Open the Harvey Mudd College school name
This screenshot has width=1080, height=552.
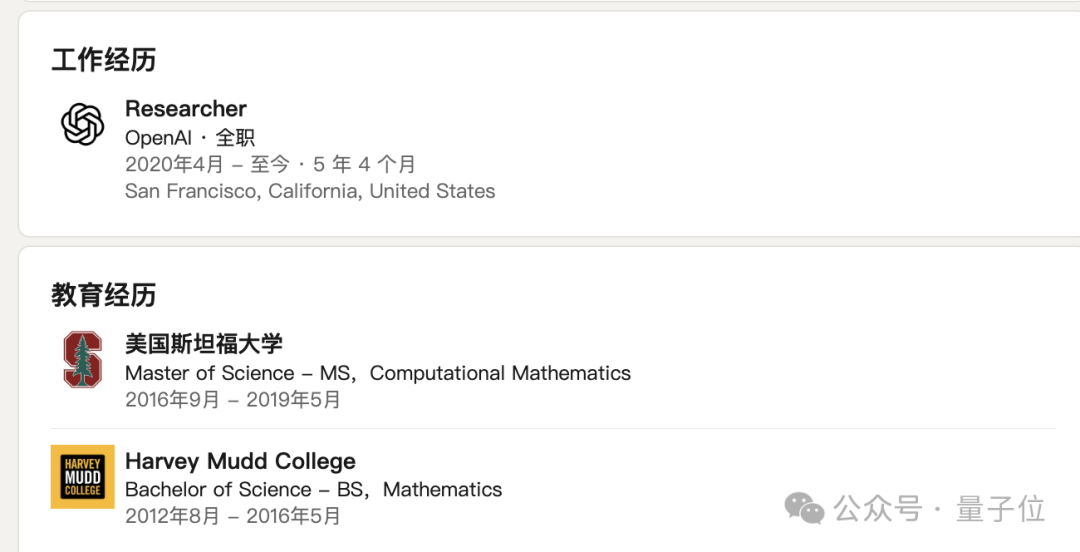click(240, 461)
